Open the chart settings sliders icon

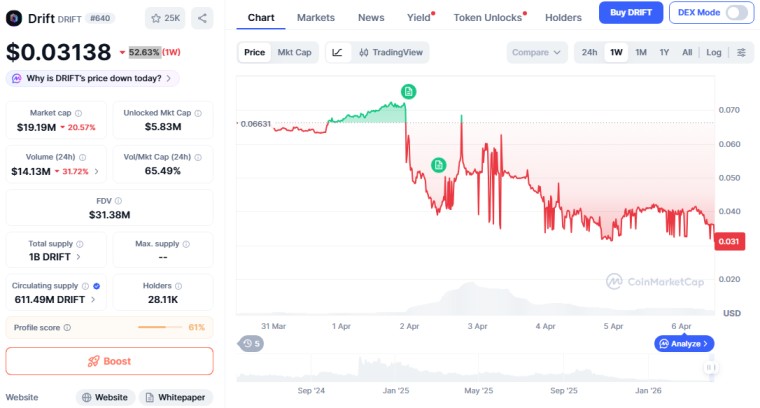[x=741, y=52]
